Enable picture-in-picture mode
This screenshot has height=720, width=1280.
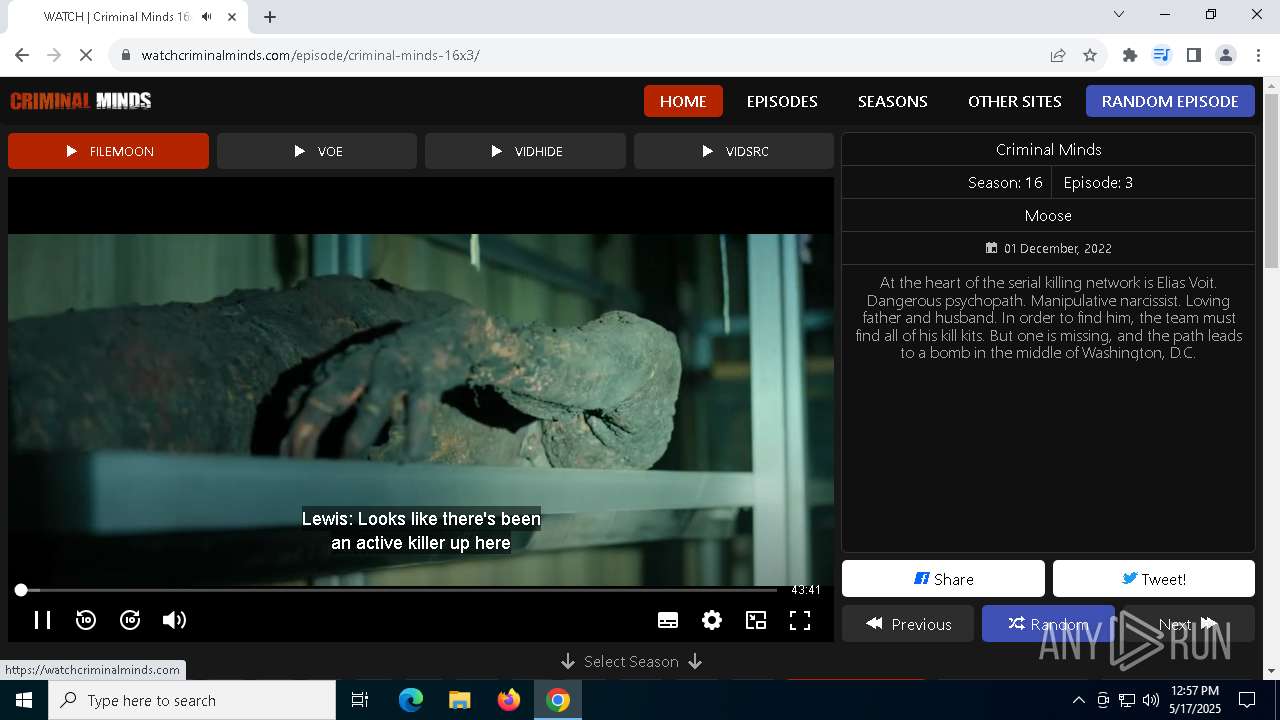[x=756, y=620]
